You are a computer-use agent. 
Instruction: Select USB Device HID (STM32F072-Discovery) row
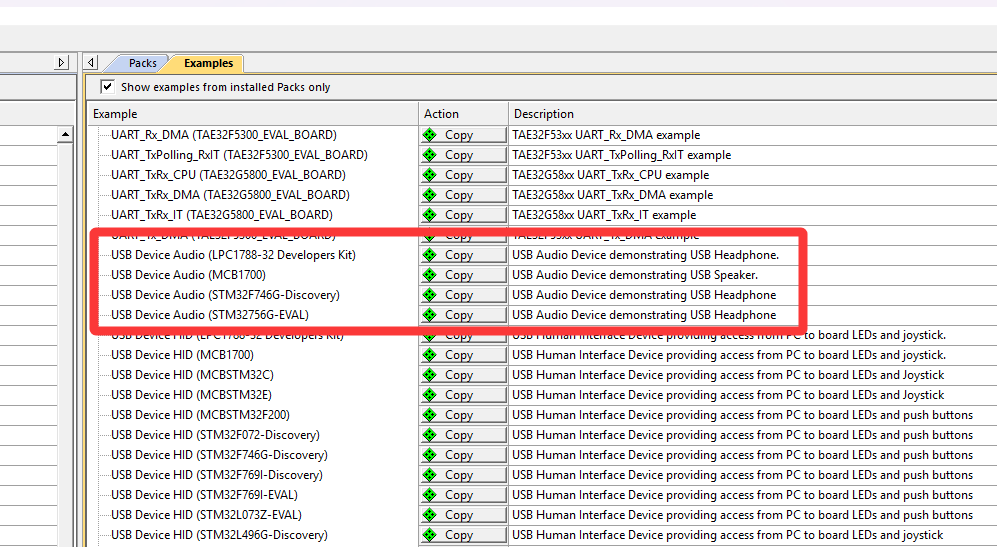pyautogui.click(x=216, y=435)
